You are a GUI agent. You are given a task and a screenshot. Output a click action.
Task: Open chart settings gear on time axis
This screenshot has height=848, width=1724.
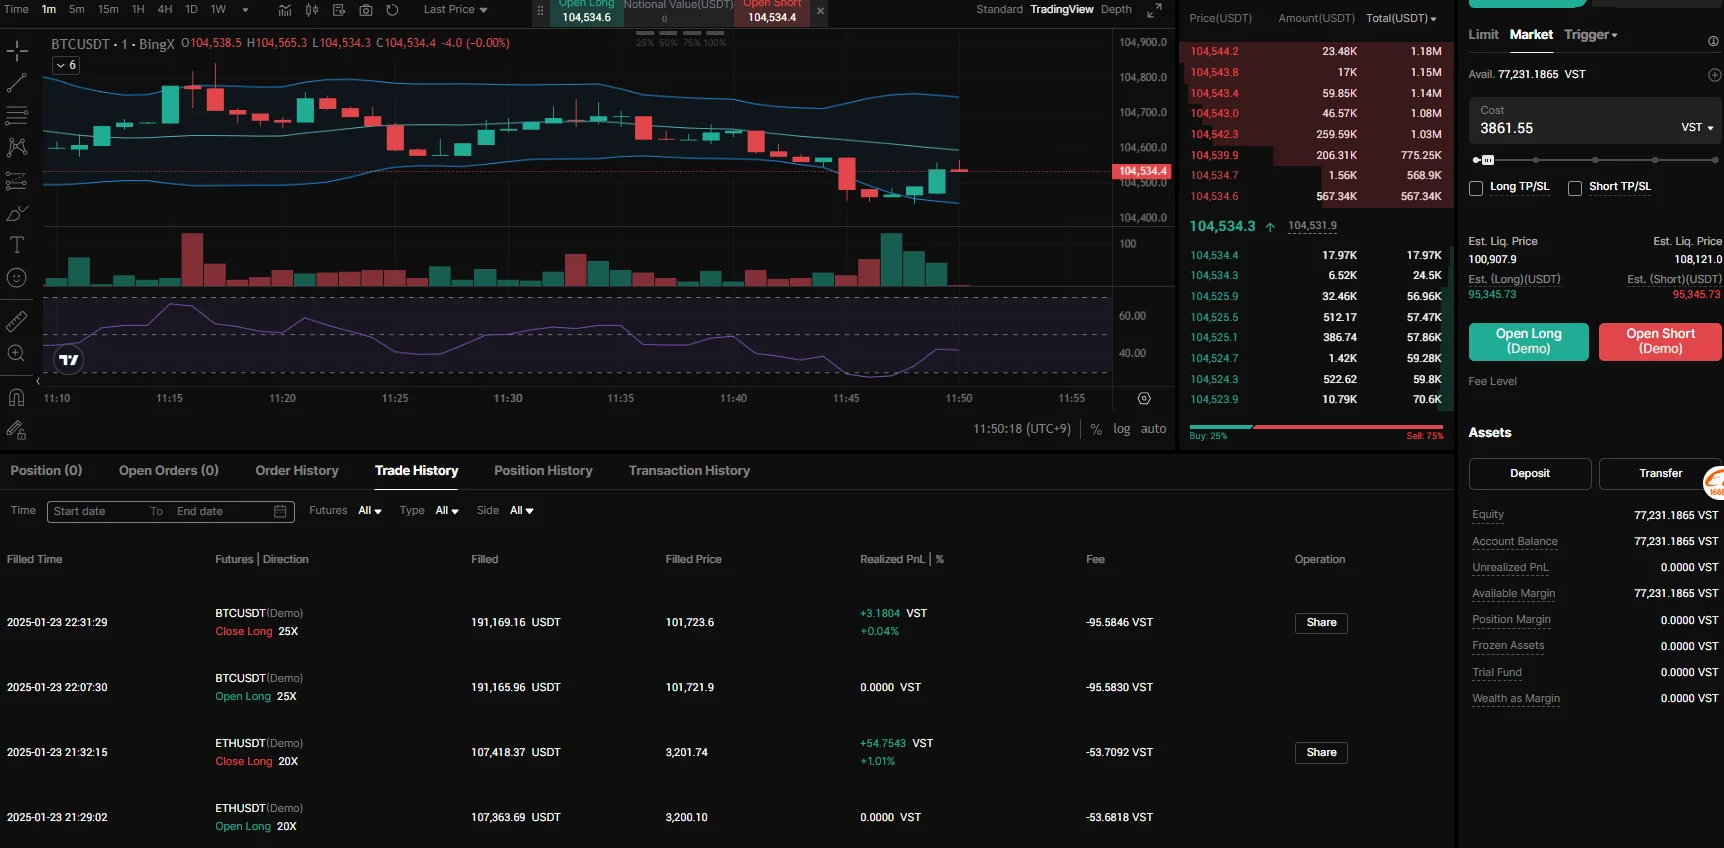1144,398
